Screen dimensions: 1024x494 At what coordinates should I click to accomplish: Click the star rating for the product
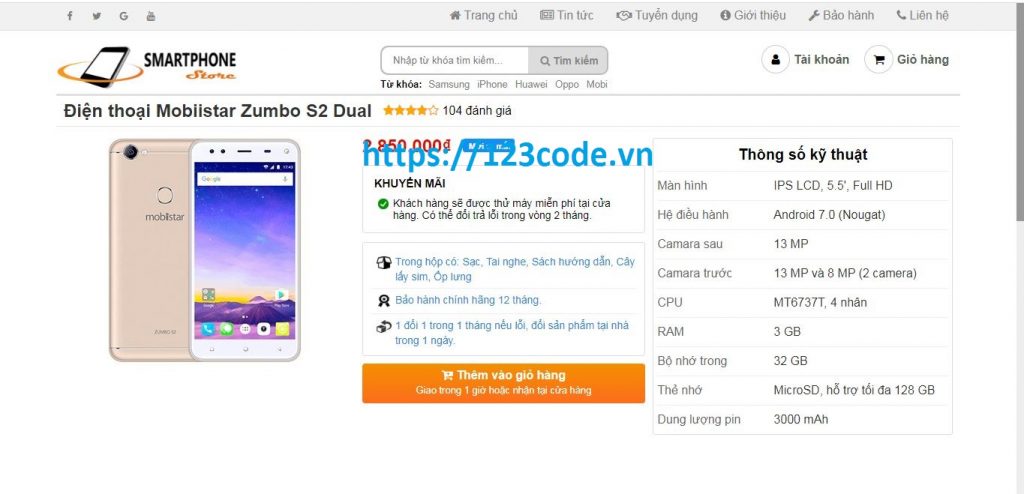[x=410, y=111]
